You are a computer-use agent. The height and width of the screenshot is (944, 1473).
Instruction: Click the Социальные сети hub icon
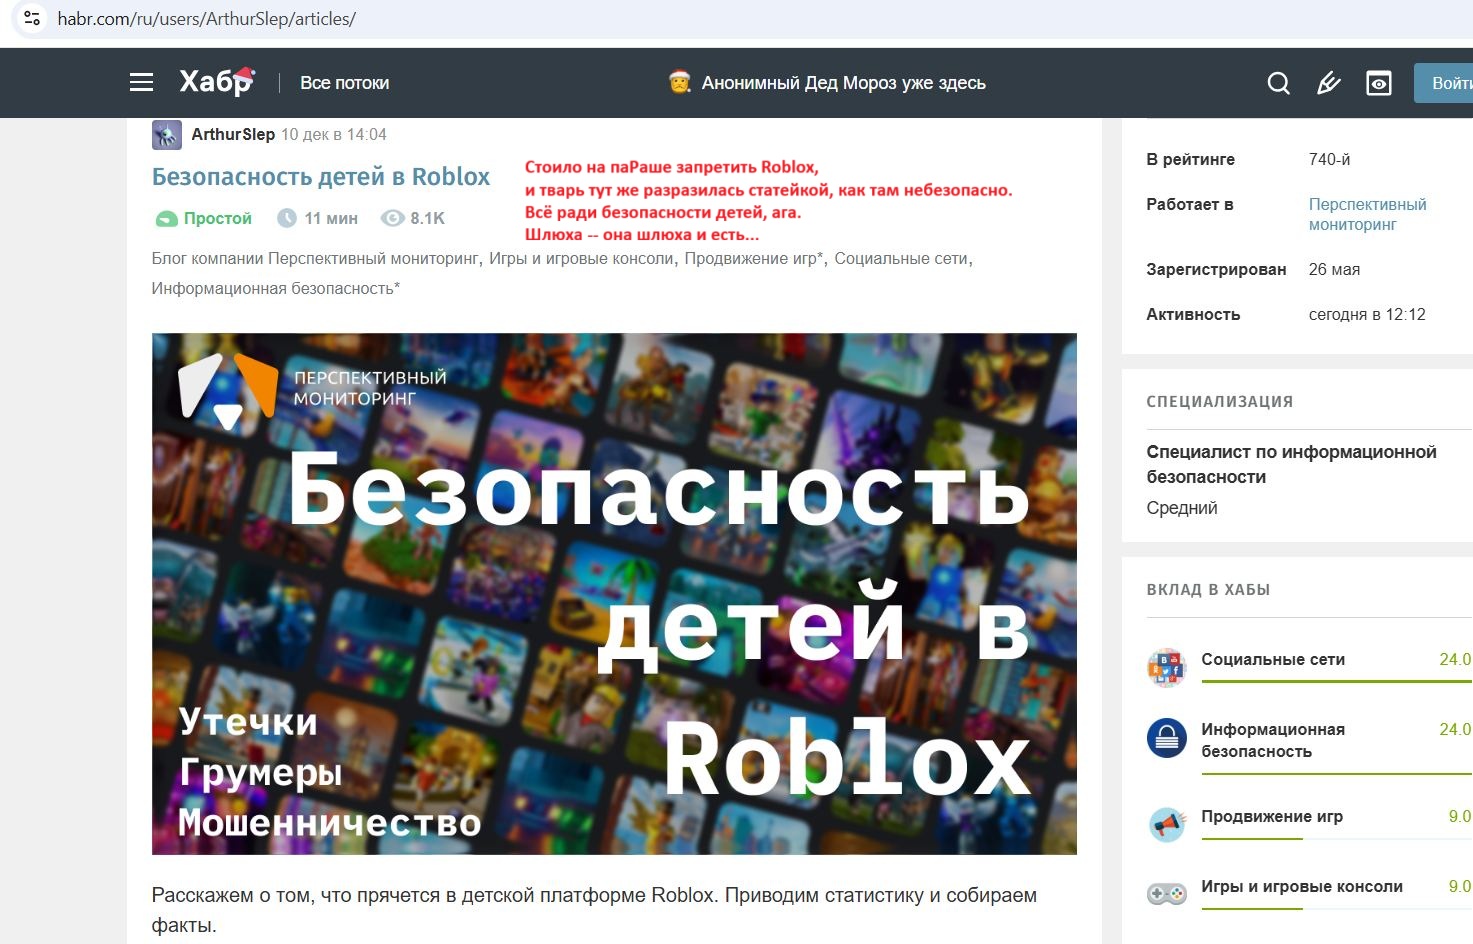pos(1165,667)
